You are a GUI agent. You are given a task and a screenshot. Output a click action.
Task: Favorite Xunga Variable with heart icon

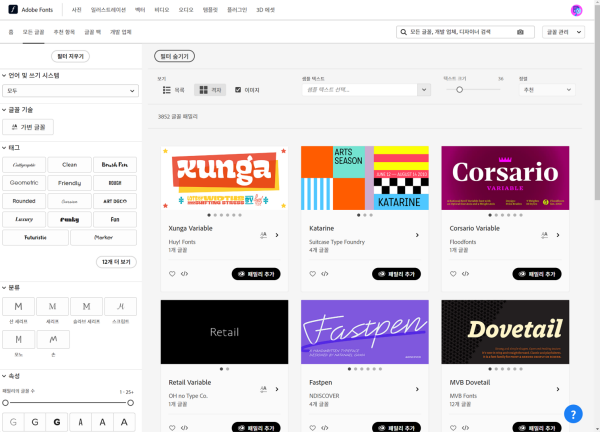click(172, 274)
